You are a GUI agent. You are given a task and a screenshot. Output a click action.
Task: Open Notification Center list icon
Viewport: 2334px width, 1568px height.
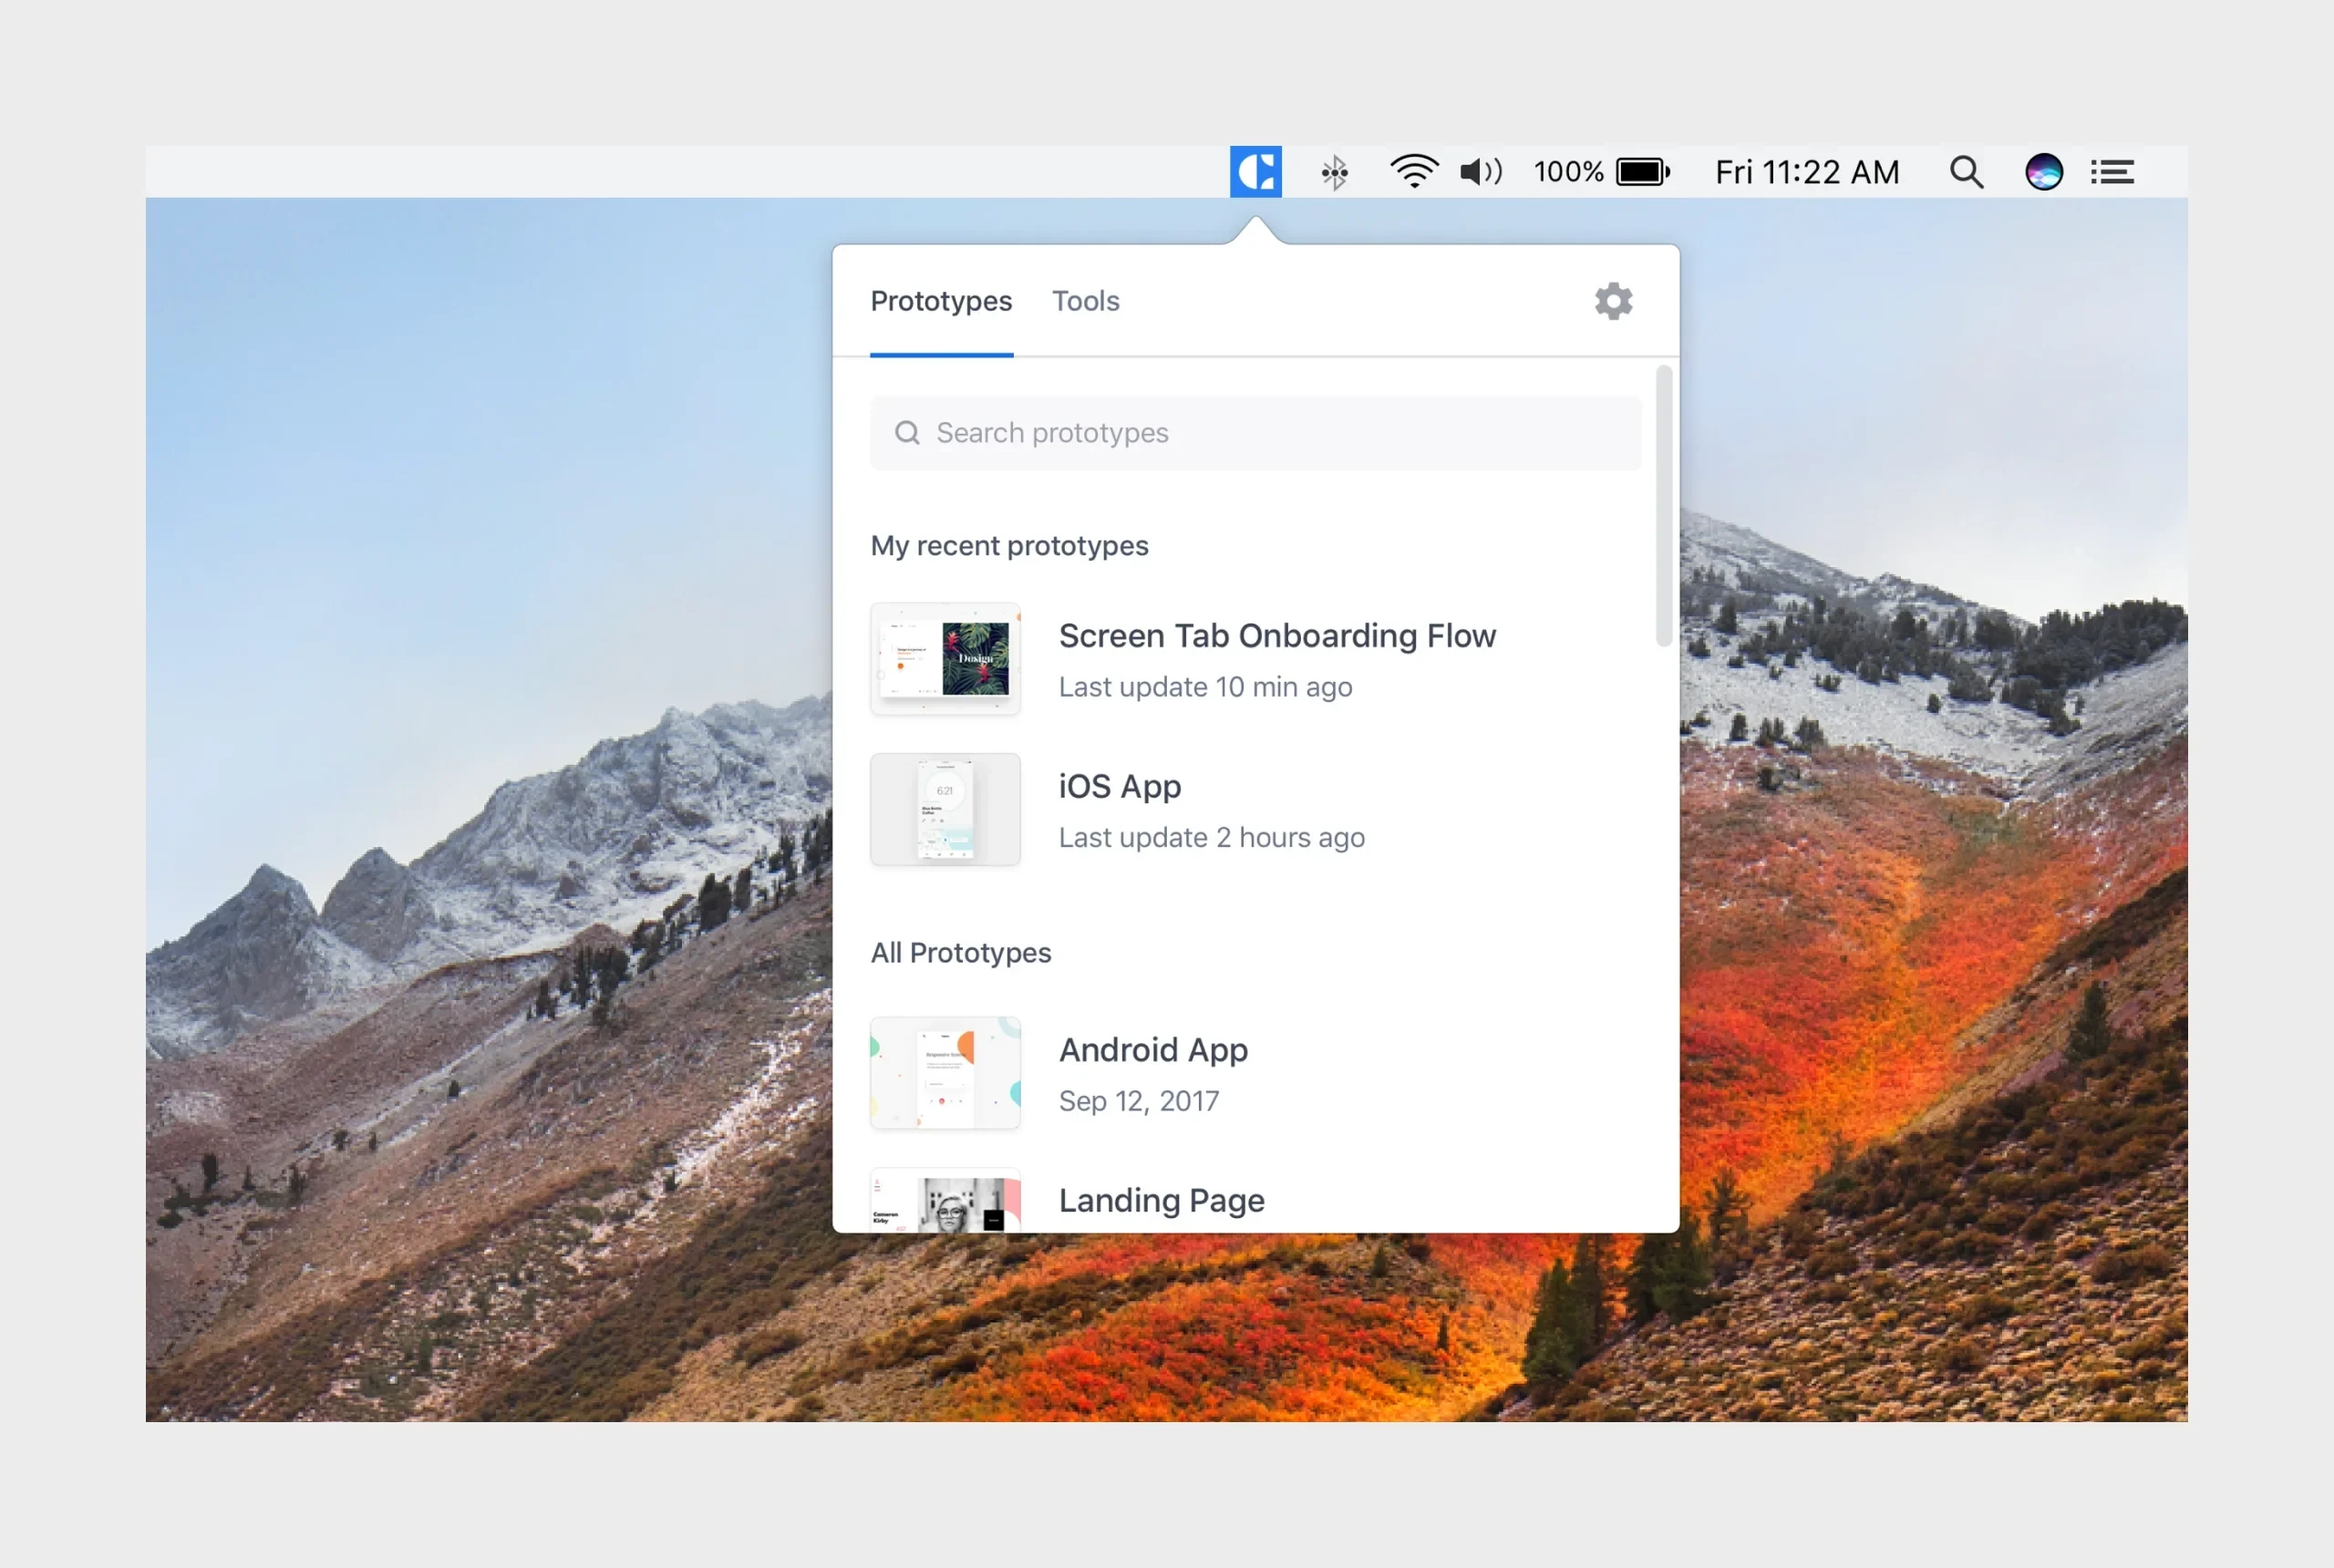click(2112, 172)
